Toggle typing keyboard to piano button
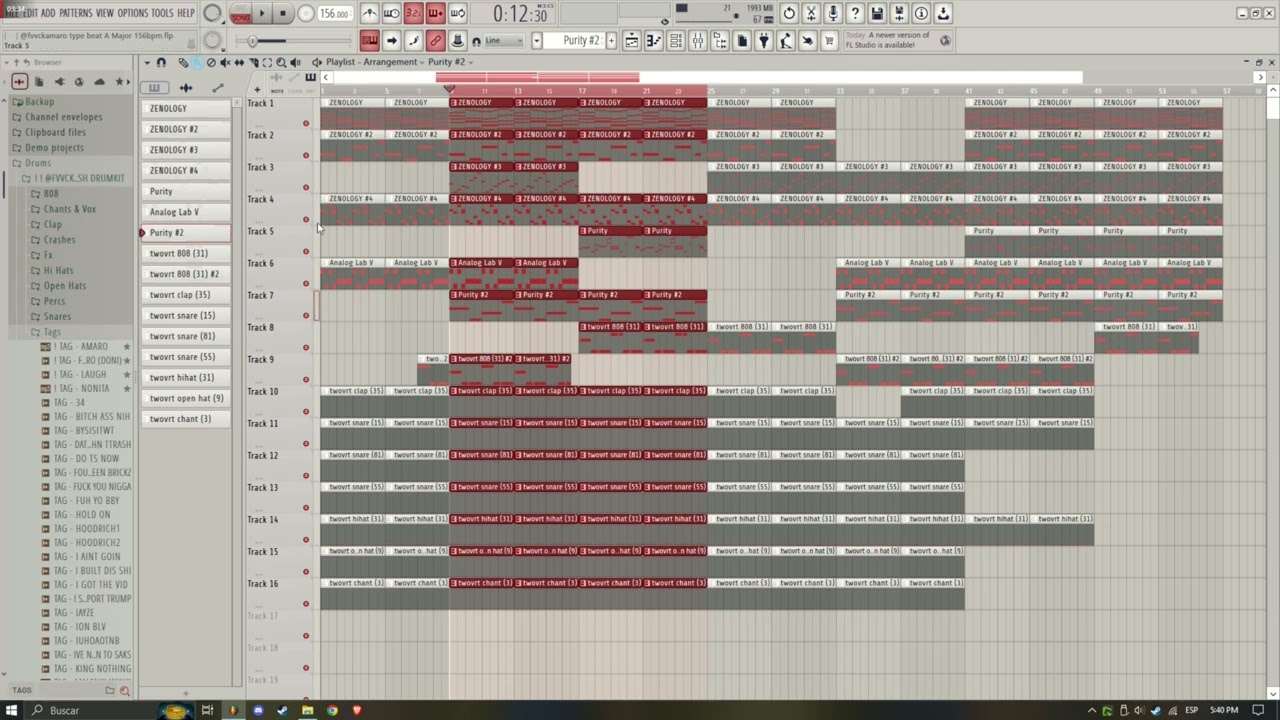Viewport: 1280px width, 720px height. click(x=369, y=41)
